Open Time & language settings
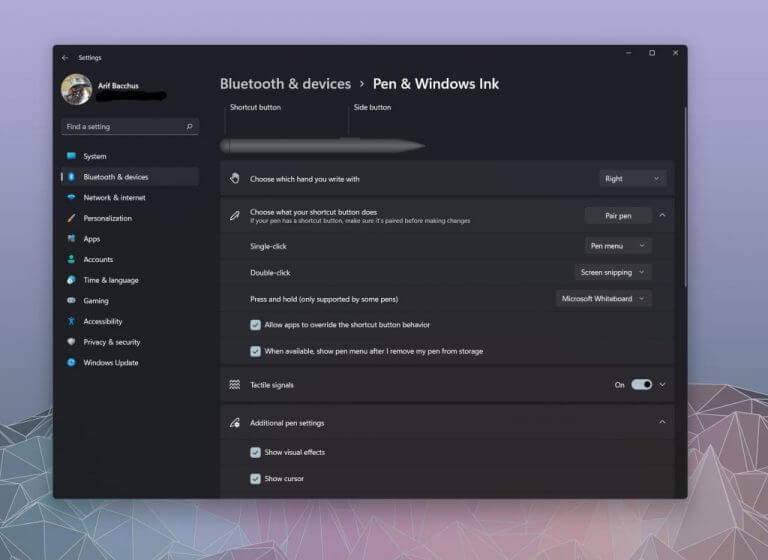Viewport: 768px width, 560px height. coord(130,280)
